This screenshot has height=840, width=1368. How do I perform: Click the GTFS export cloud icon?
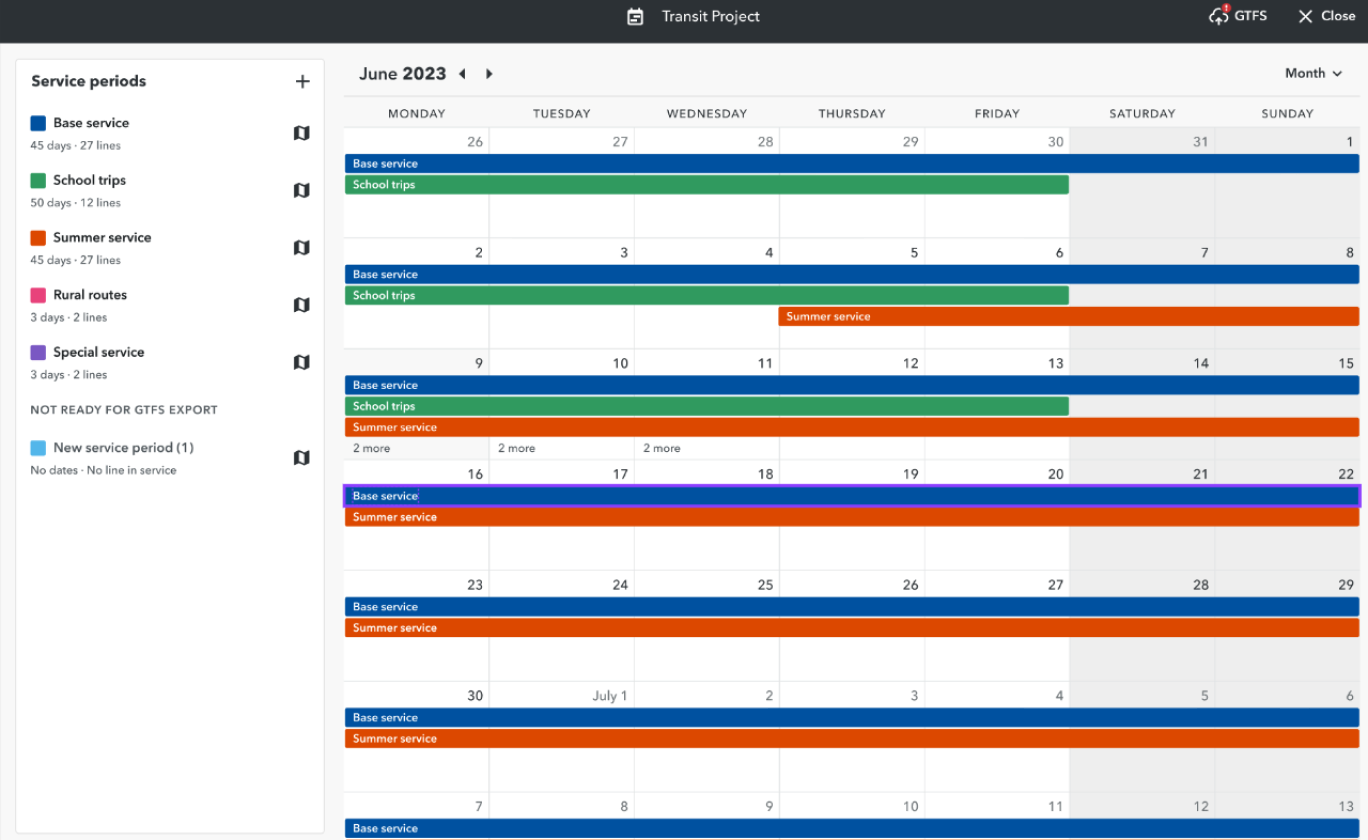point(1218,15)
